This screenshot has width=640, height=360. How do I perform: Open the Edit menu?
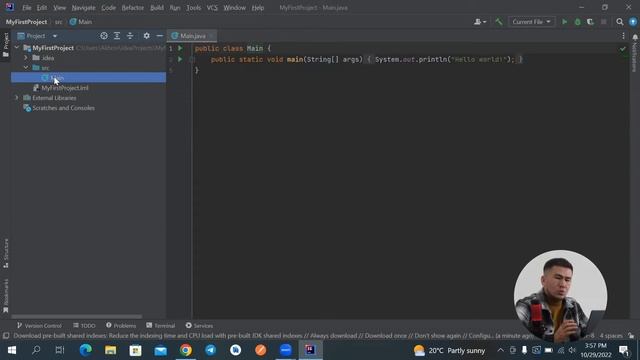point(42,8)
